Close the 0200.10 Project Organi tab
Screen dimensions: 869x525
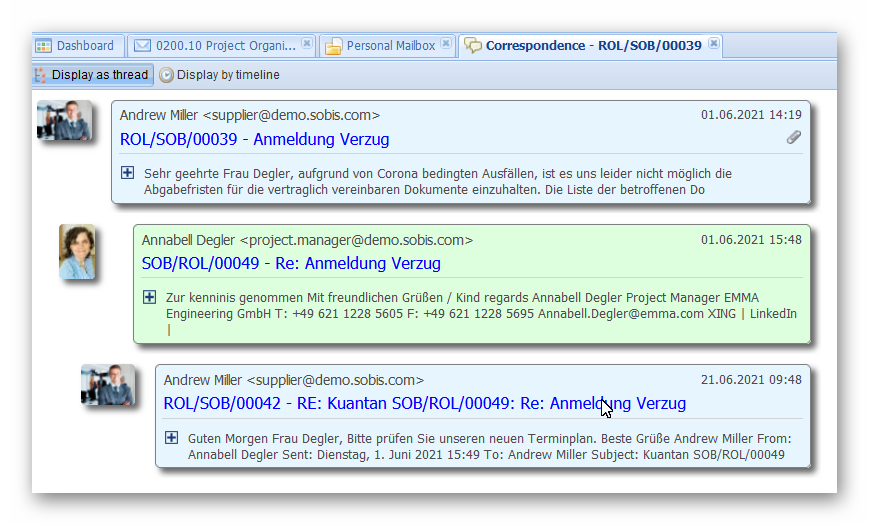click(307, 44)
